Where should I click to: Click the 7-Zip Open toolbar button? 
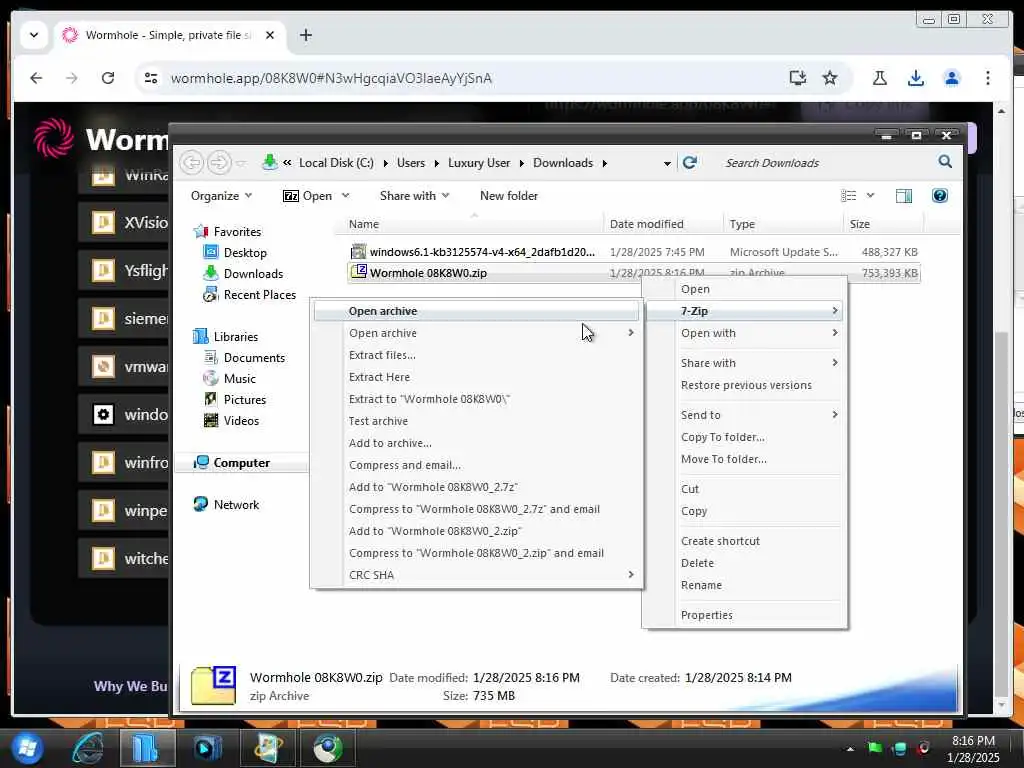coord(308,196)
